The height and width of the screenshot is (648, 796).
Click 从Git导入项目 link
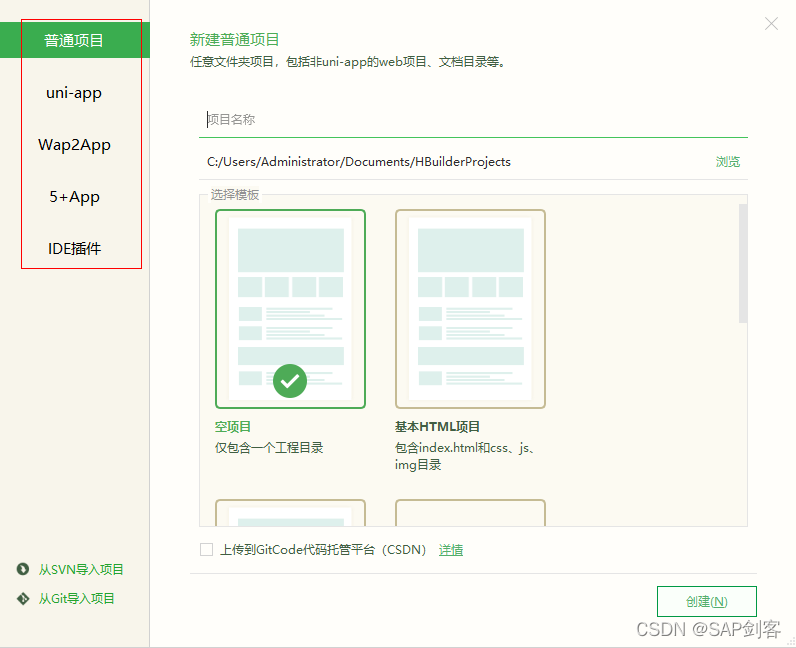tap(77, 599)
